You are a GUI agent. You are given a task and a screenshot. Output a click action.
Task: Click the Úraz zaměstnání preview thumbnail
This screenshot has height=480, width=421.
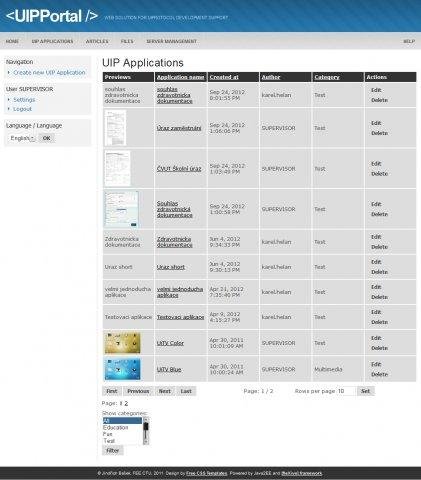115,128
